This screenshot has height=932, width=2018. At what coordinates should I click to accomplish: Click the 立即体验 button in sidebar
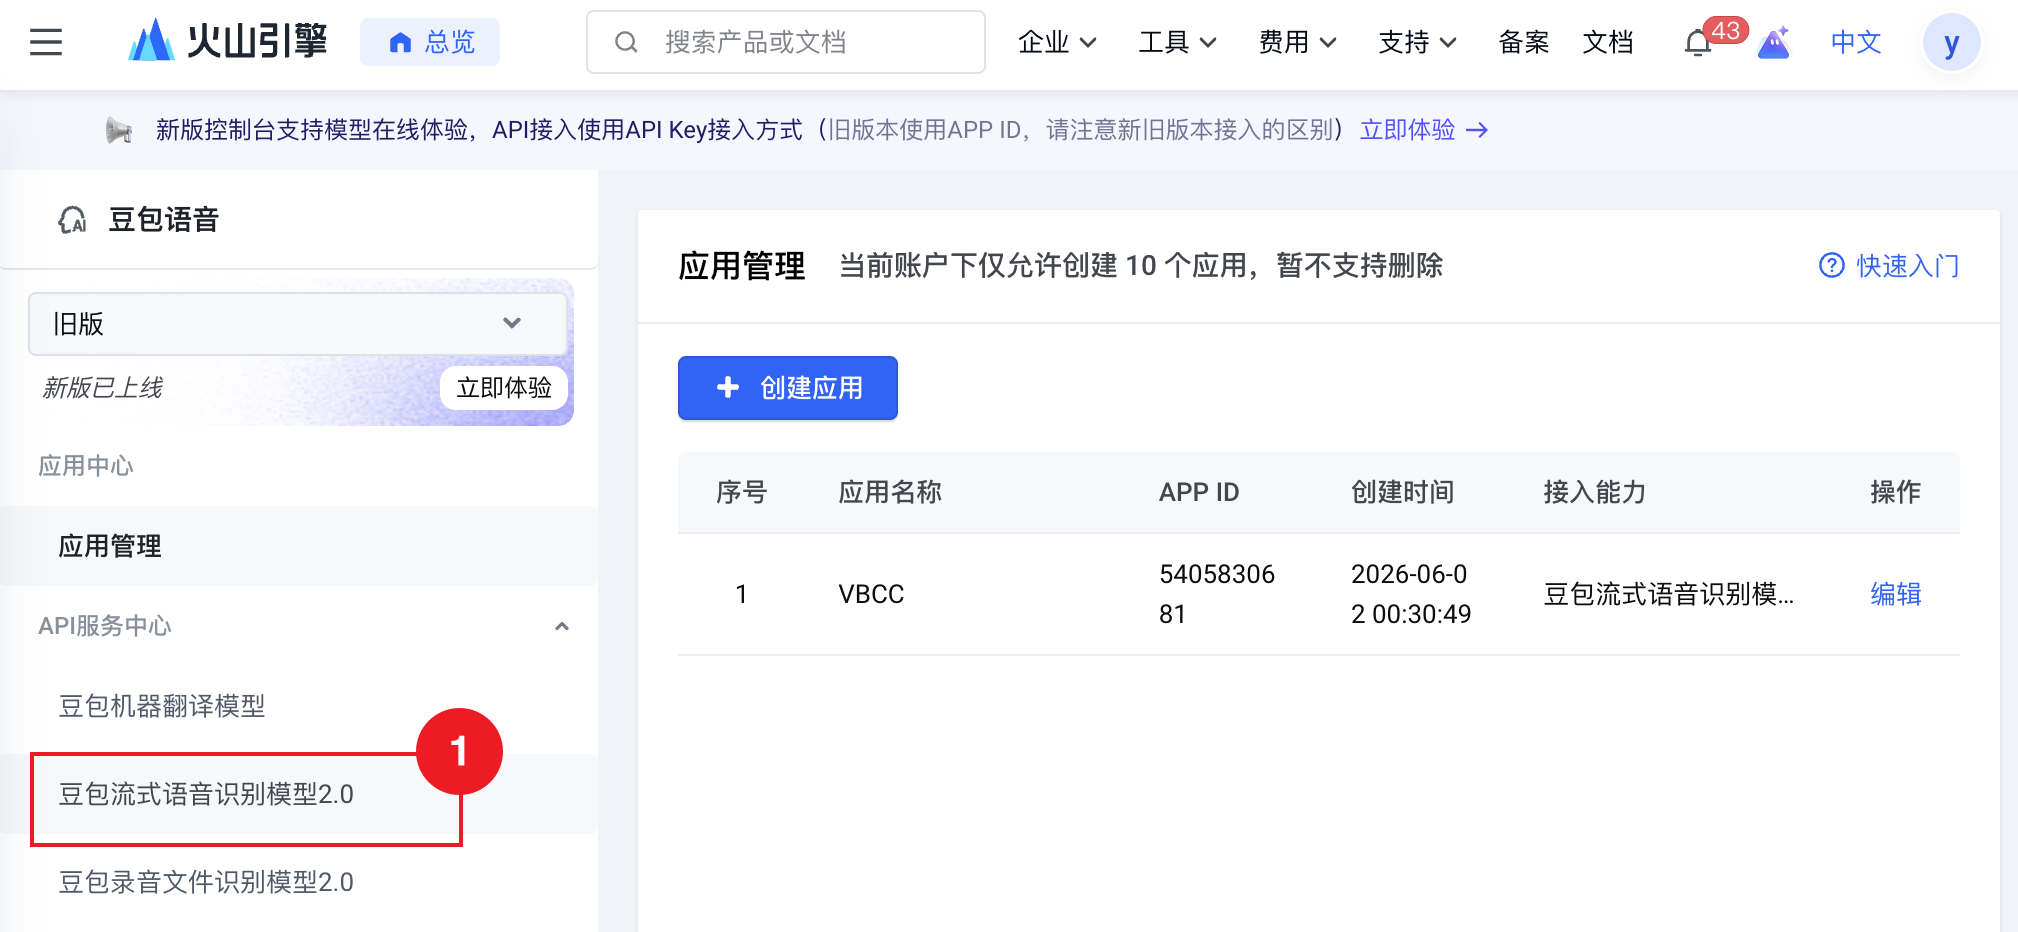[504, 388]
